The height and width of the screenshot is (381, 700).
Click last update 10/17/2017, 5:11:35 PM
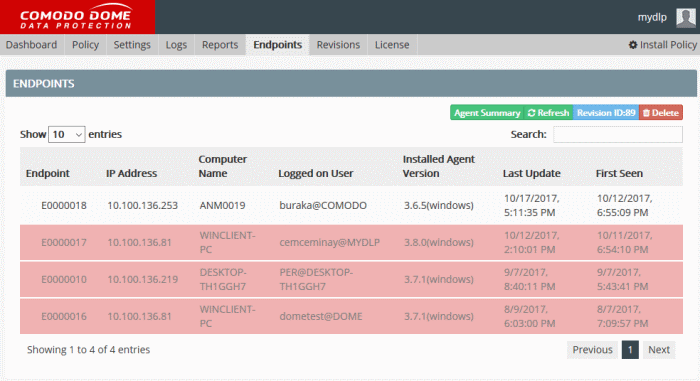tap(532, 205)
